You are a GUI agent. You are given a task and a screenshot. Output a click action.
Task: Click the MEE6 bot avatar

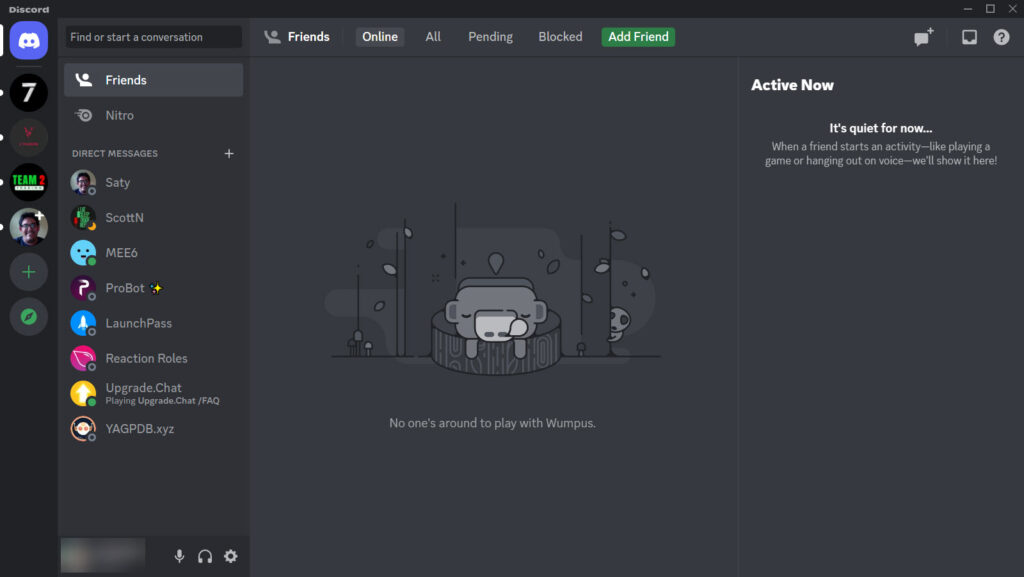[83, 253]
